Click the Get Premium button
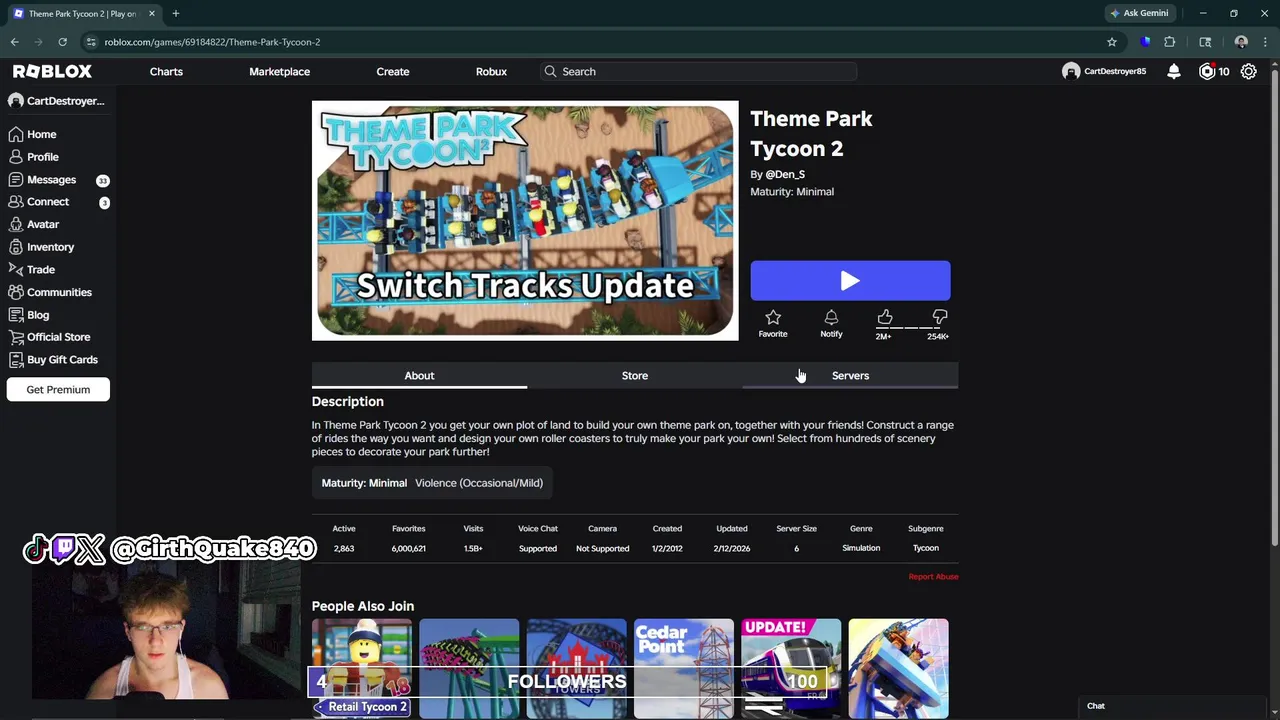This screenshot has height=720, width=1280. [58, 390]
